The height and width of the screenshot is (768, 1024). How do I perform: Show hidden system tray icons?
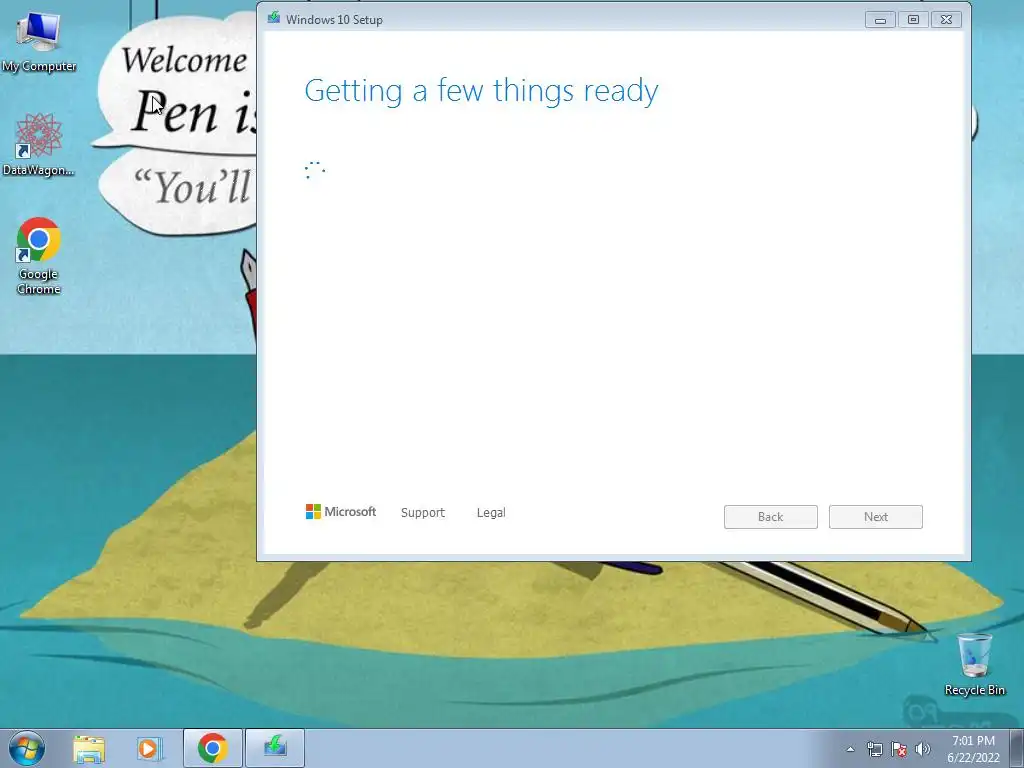click(850, 749)
